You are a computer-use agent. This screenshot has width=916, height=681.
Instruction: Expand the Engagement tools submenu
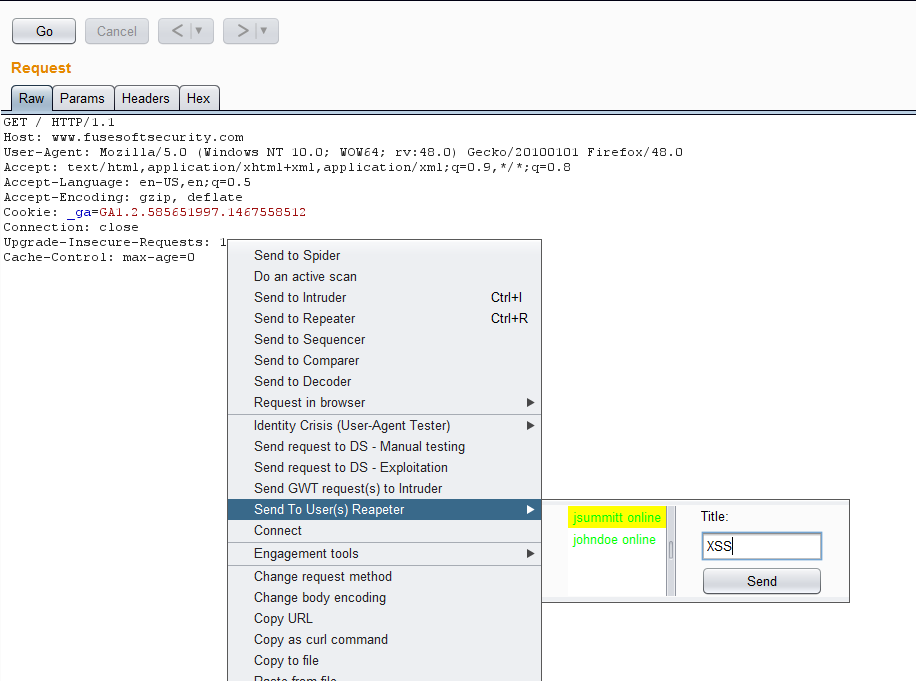(384, 554)
